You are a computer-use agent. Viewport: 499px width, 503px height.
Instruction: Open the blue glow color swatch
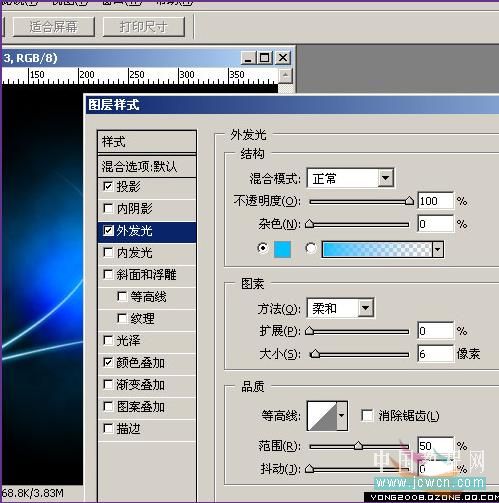282,249
